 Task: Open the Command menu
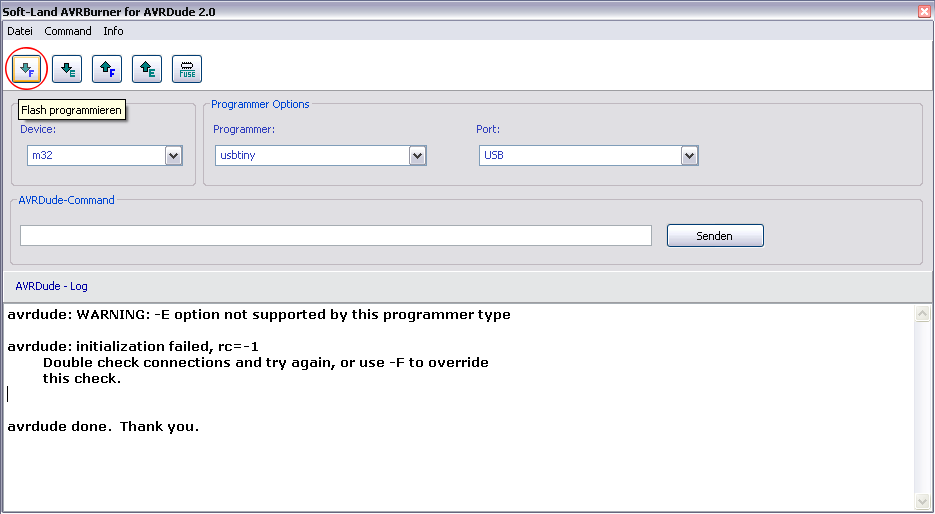[68, 31]
